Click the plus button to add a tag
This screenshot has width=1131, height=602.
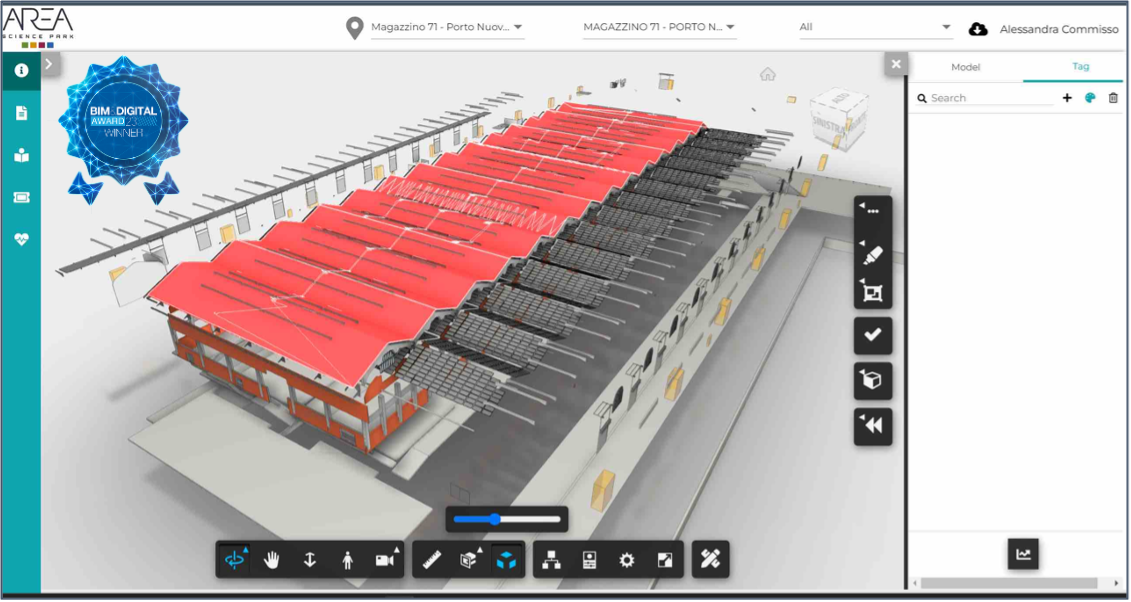1066,97
